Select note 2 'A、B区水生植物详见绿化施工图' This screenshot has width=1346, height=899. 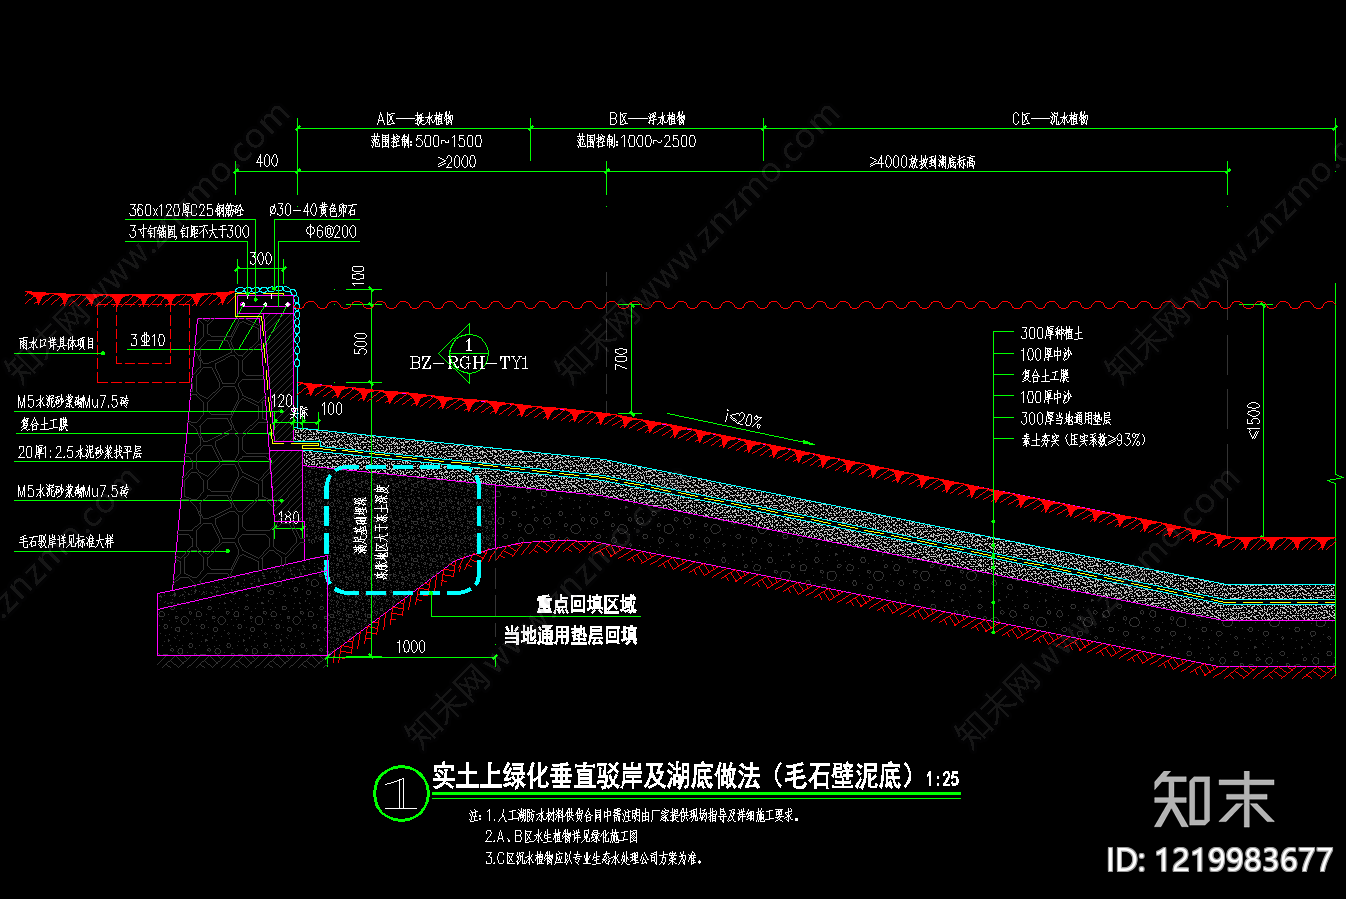(561, 837)
